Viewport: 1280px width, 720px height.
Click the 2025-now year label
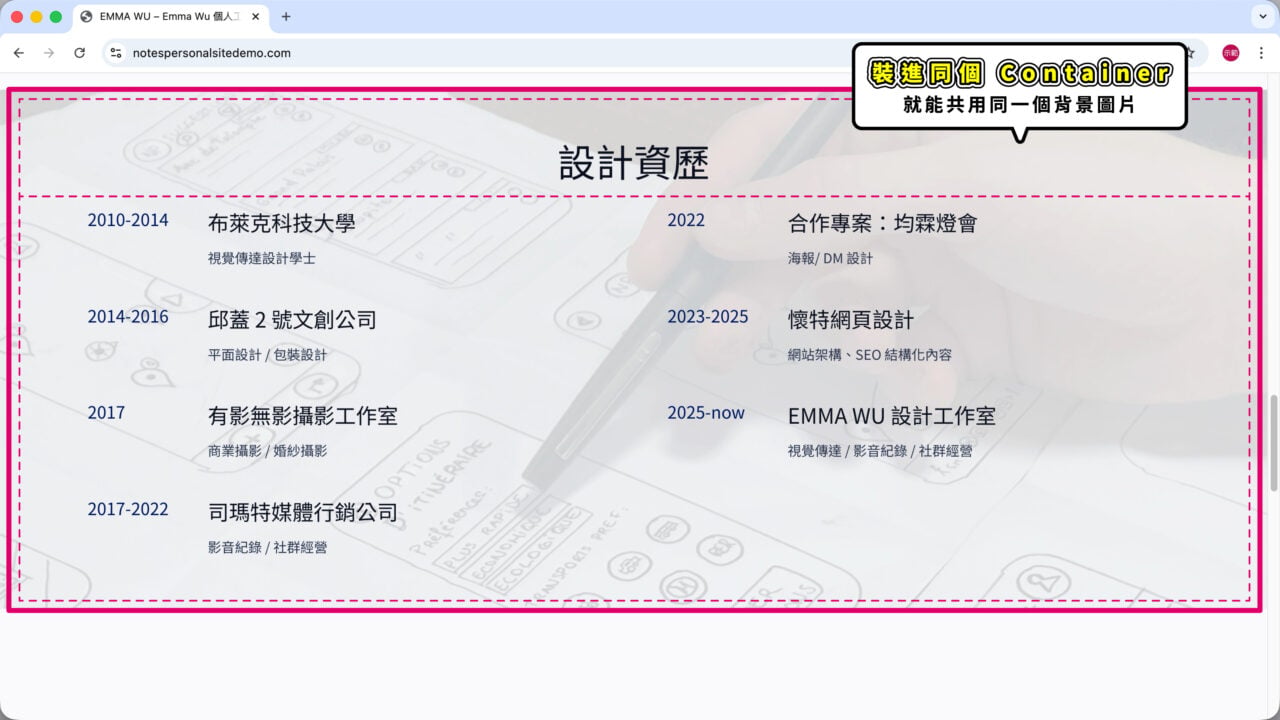coord(706,413)
